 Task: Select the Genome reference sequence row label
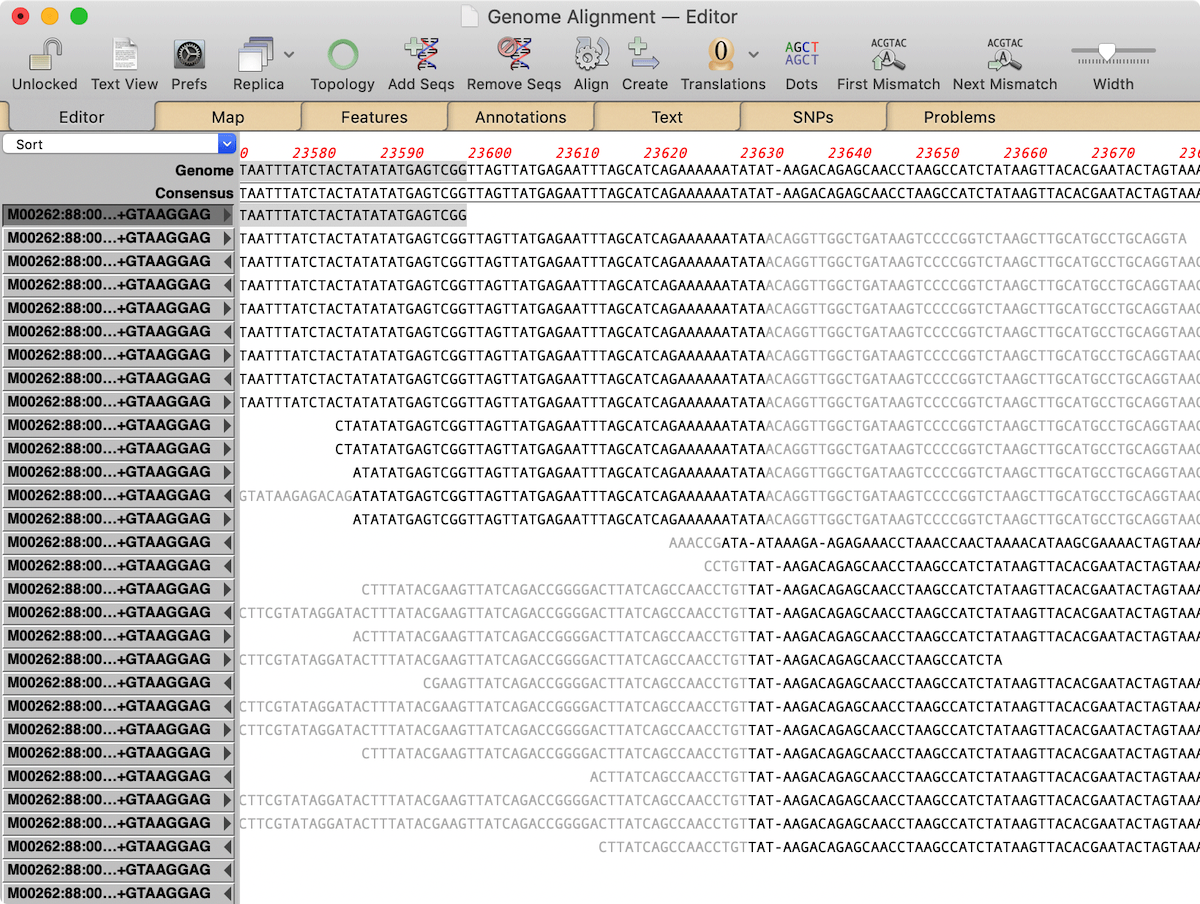point(204,171)
